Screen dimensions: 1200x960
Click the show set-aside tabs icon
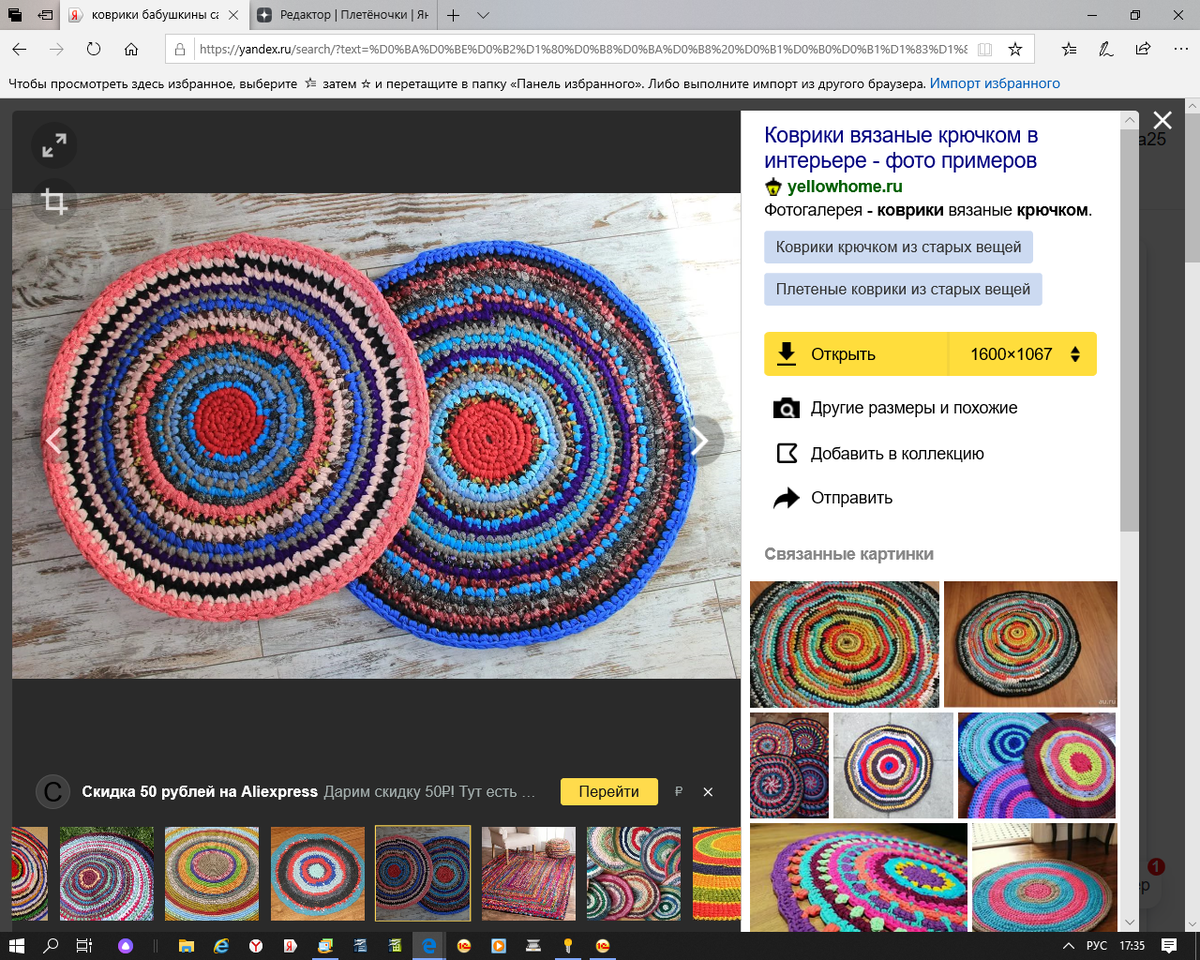(16, 16)
